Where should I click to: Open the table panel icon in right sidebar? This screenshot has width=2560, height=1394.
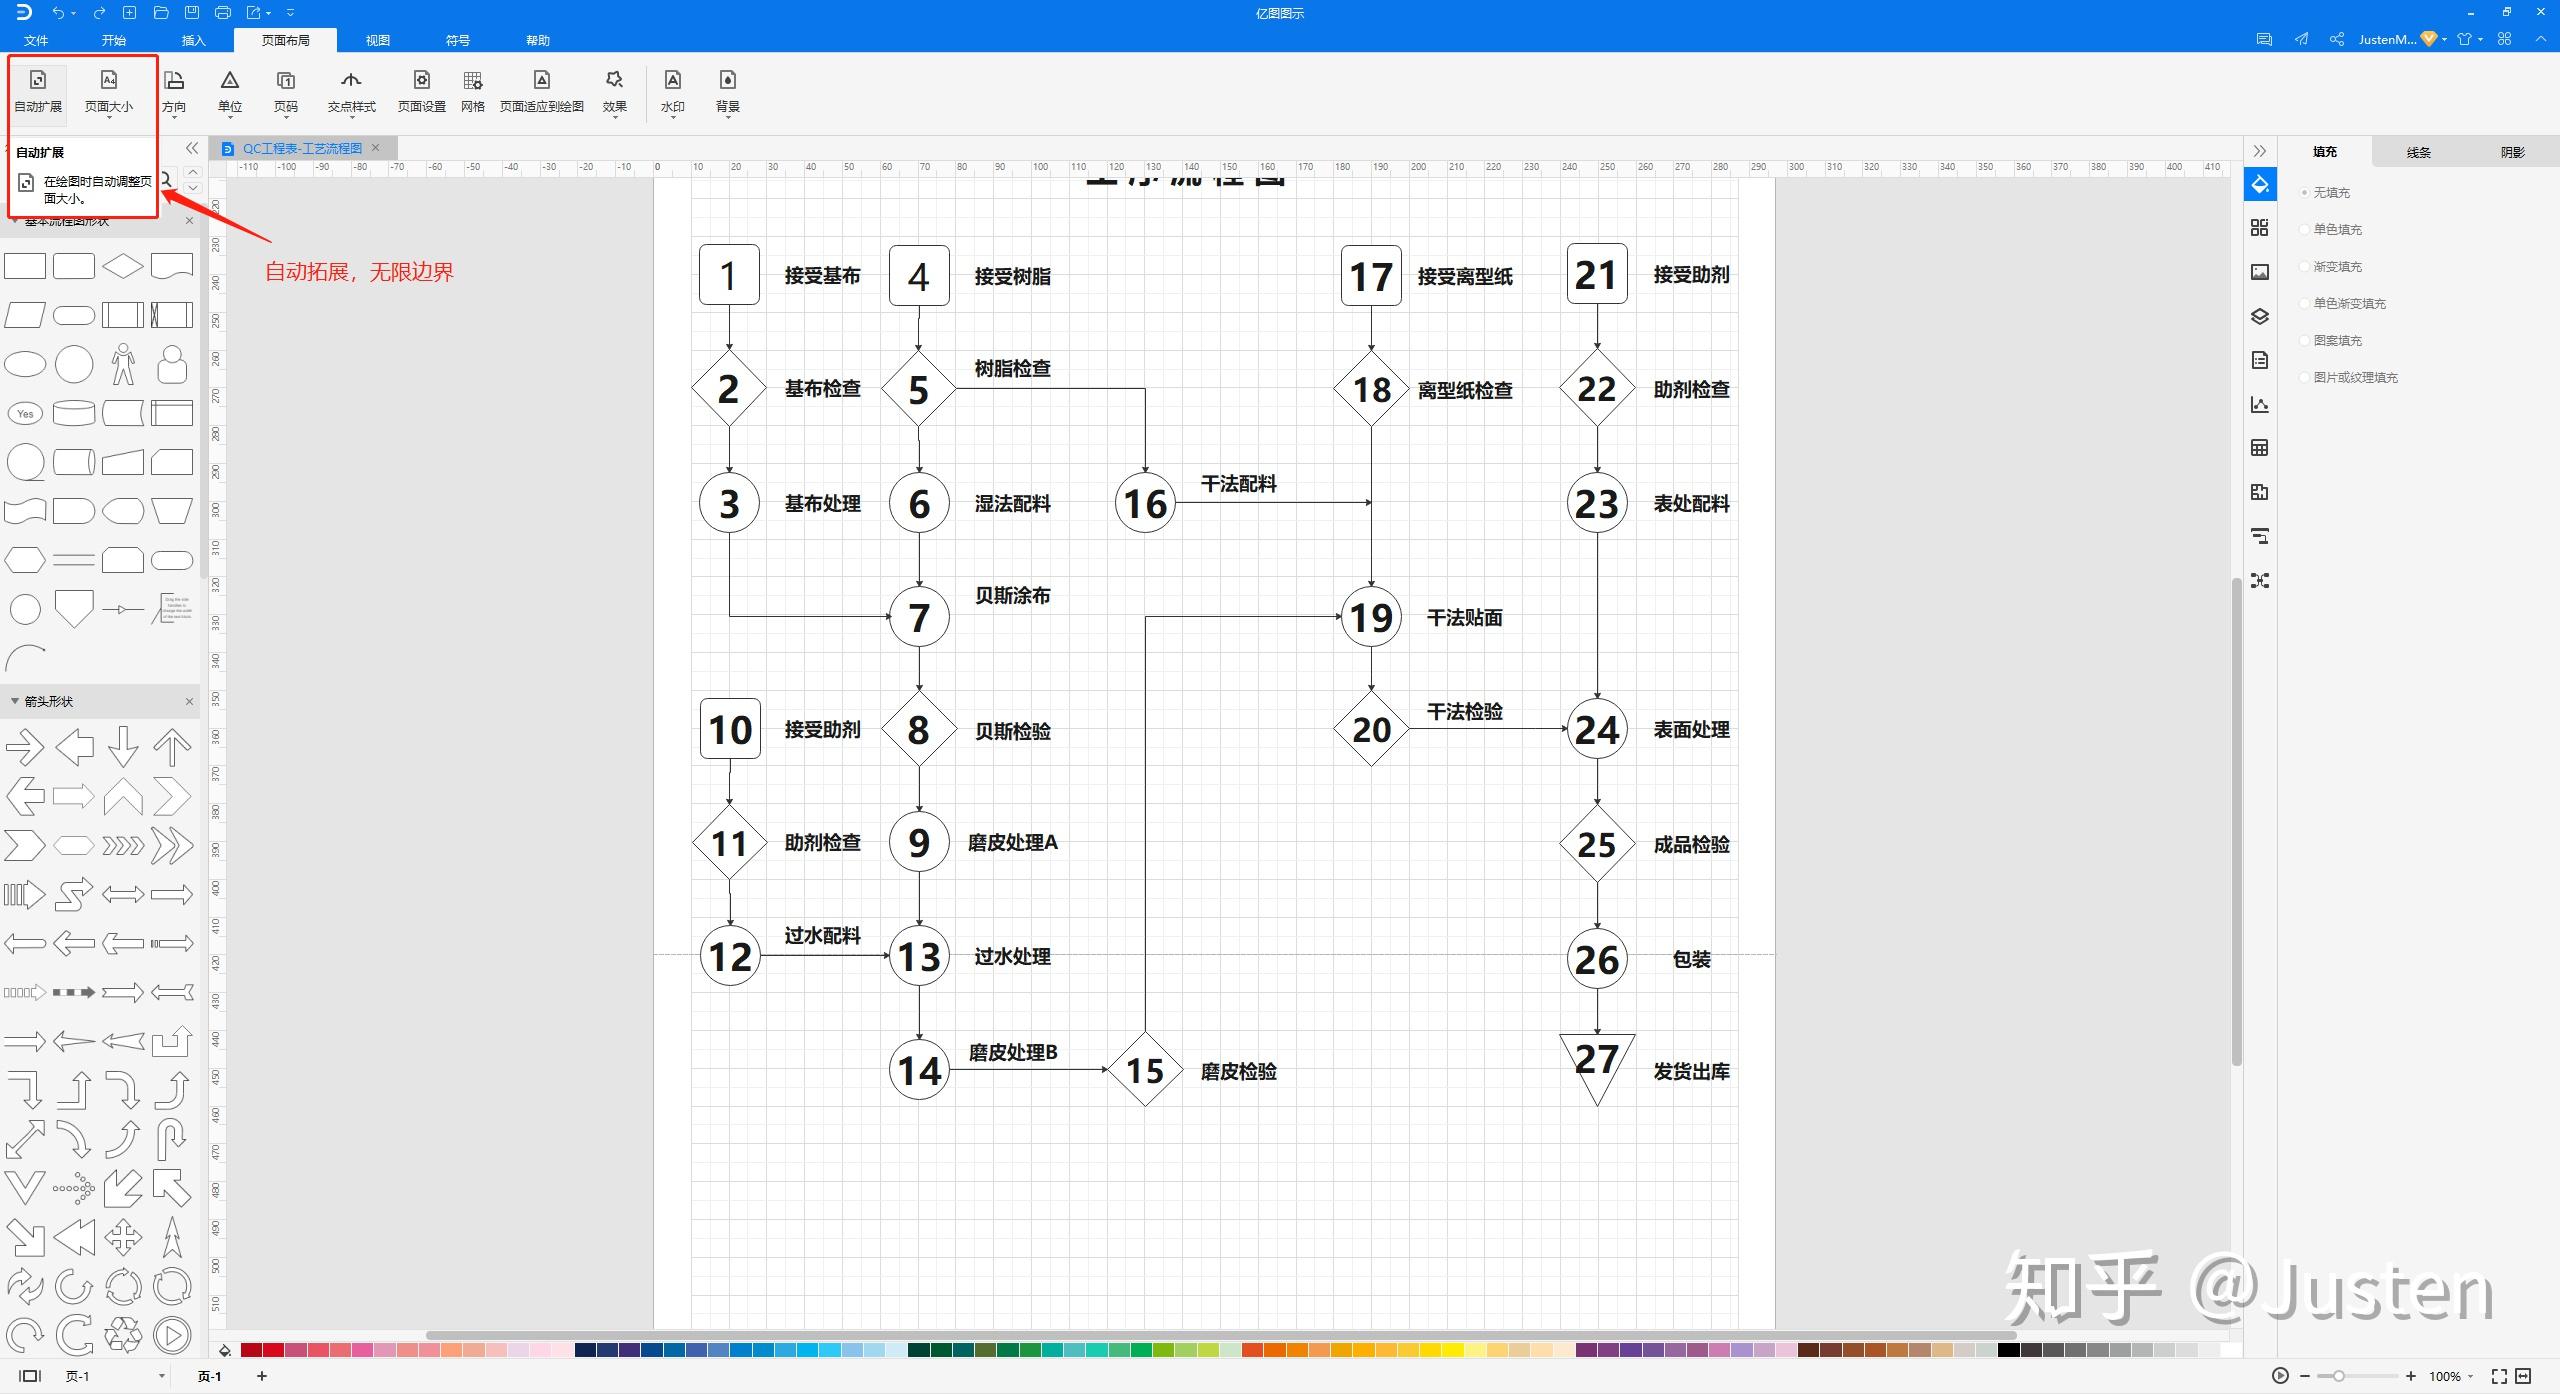[x=2259, y=448]
